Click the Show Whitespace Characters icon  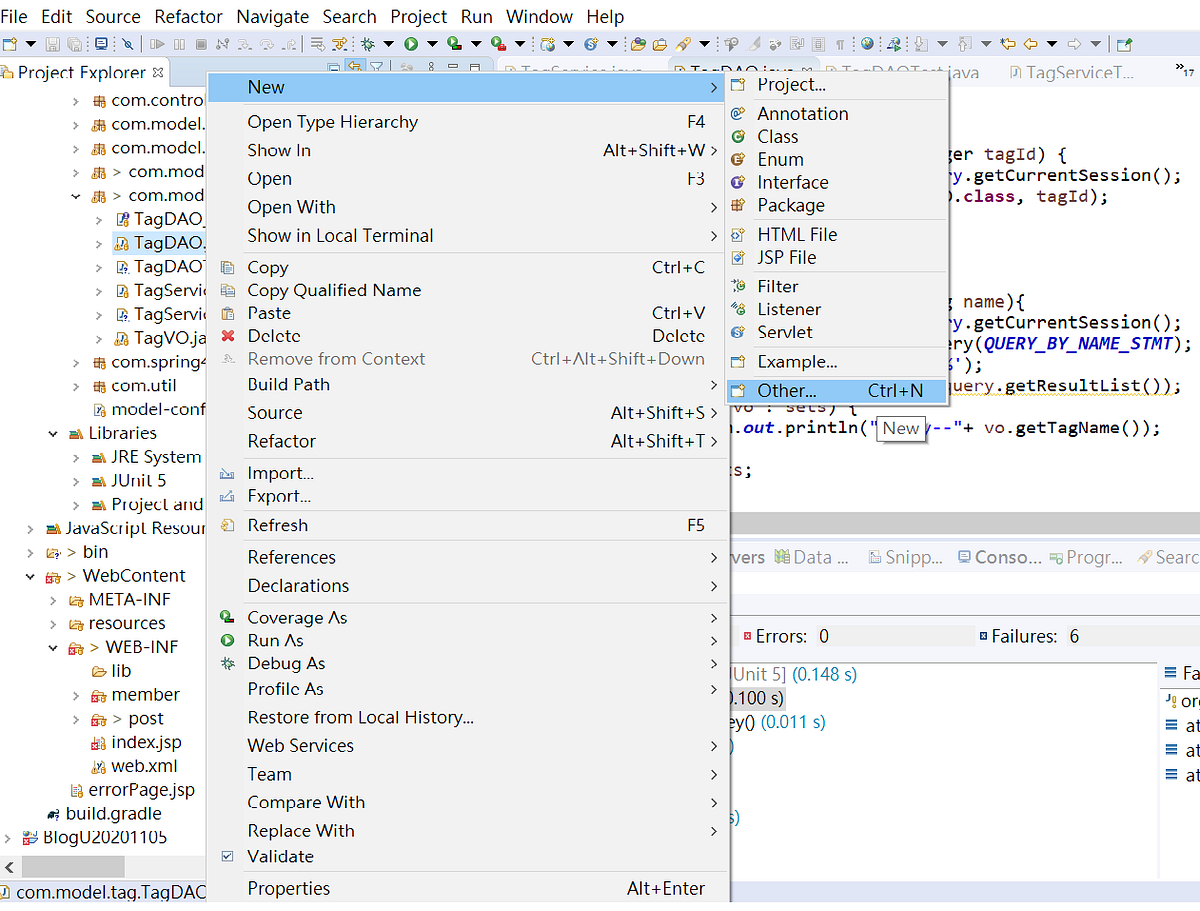point(840,45)
